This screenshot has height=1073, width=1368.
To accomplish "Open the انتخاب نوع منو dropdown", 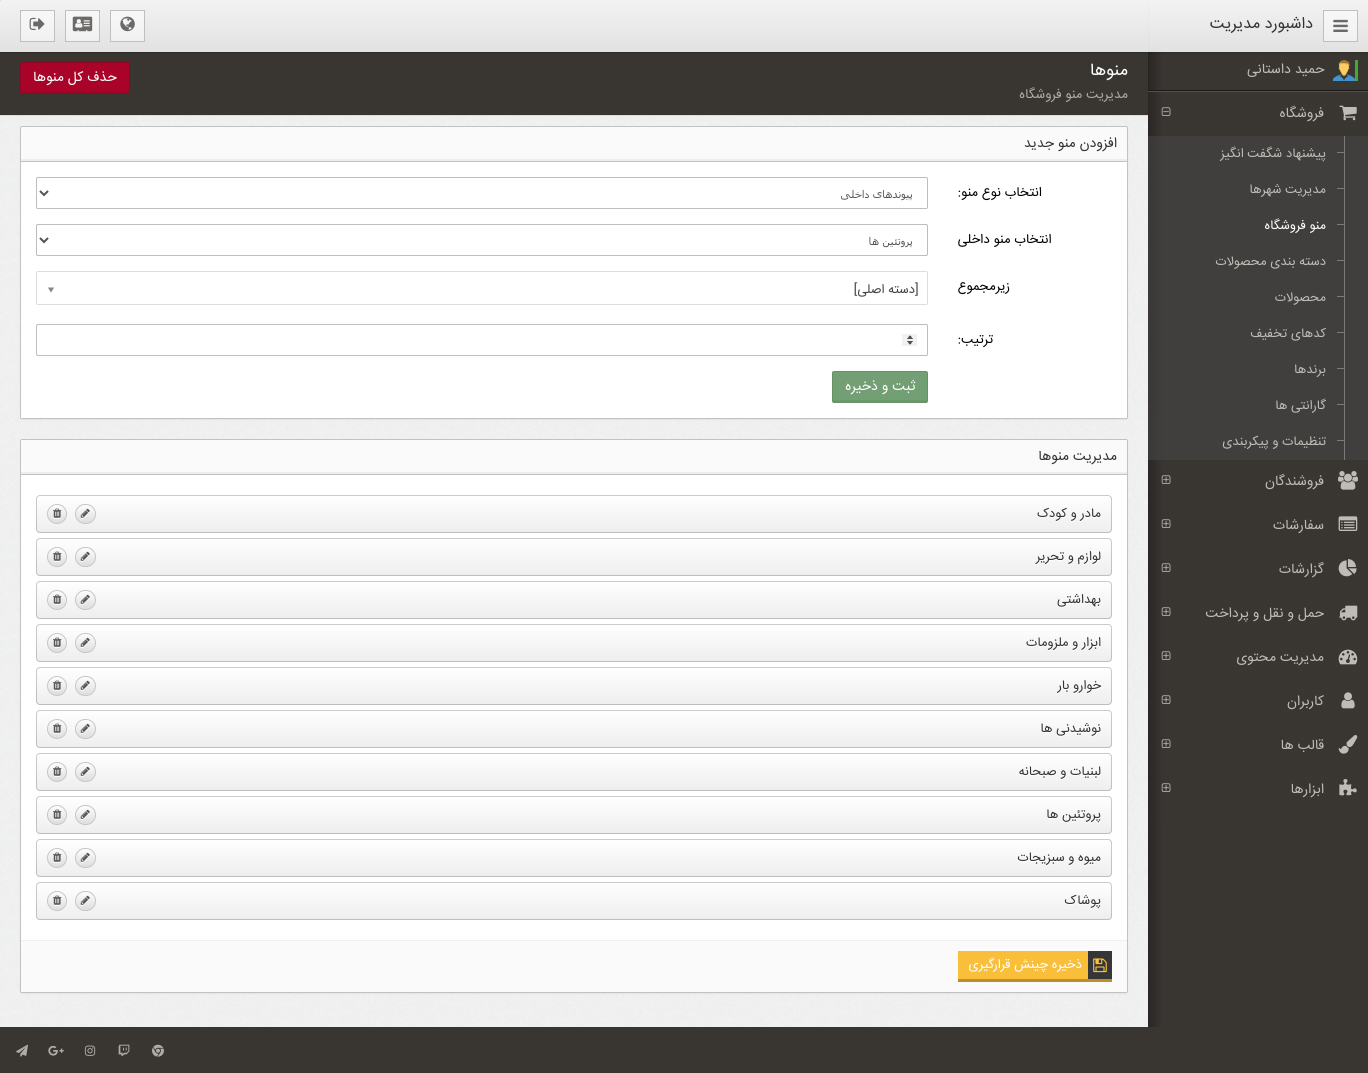I will click(x=481, y=193).
